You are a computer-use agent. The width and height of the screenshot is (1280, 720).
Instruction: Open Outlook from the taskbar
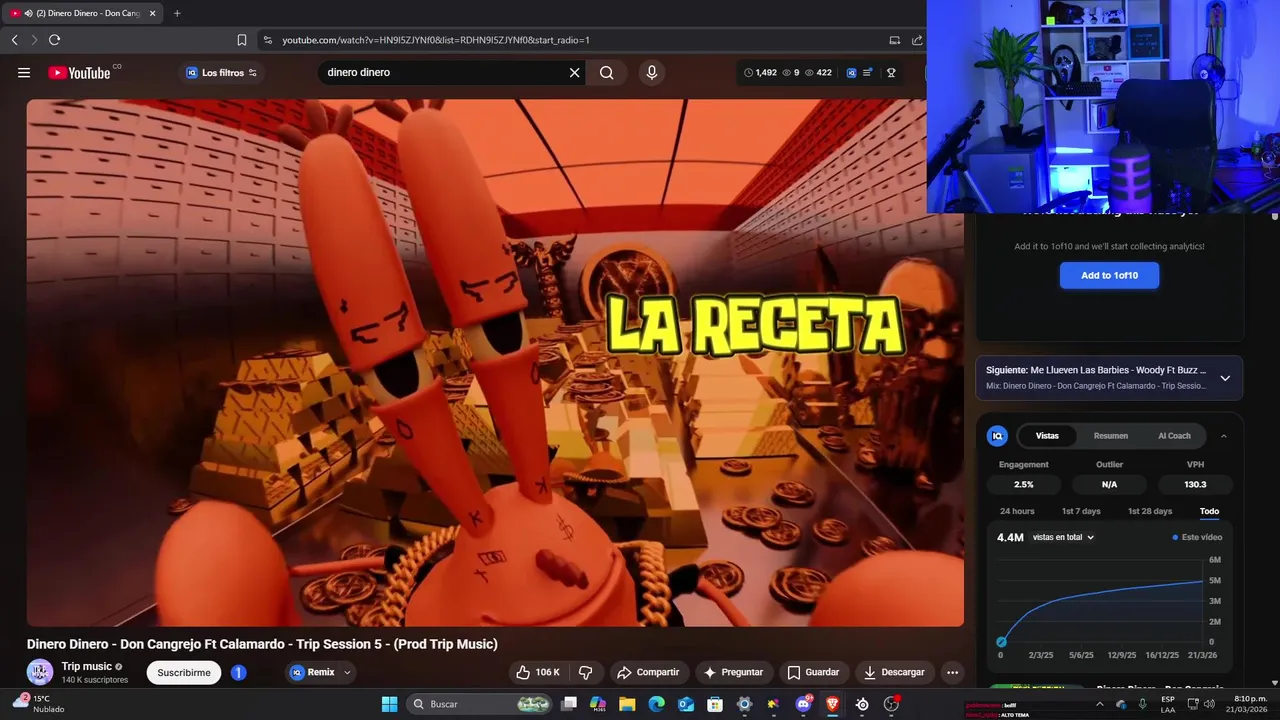(686, 704)
